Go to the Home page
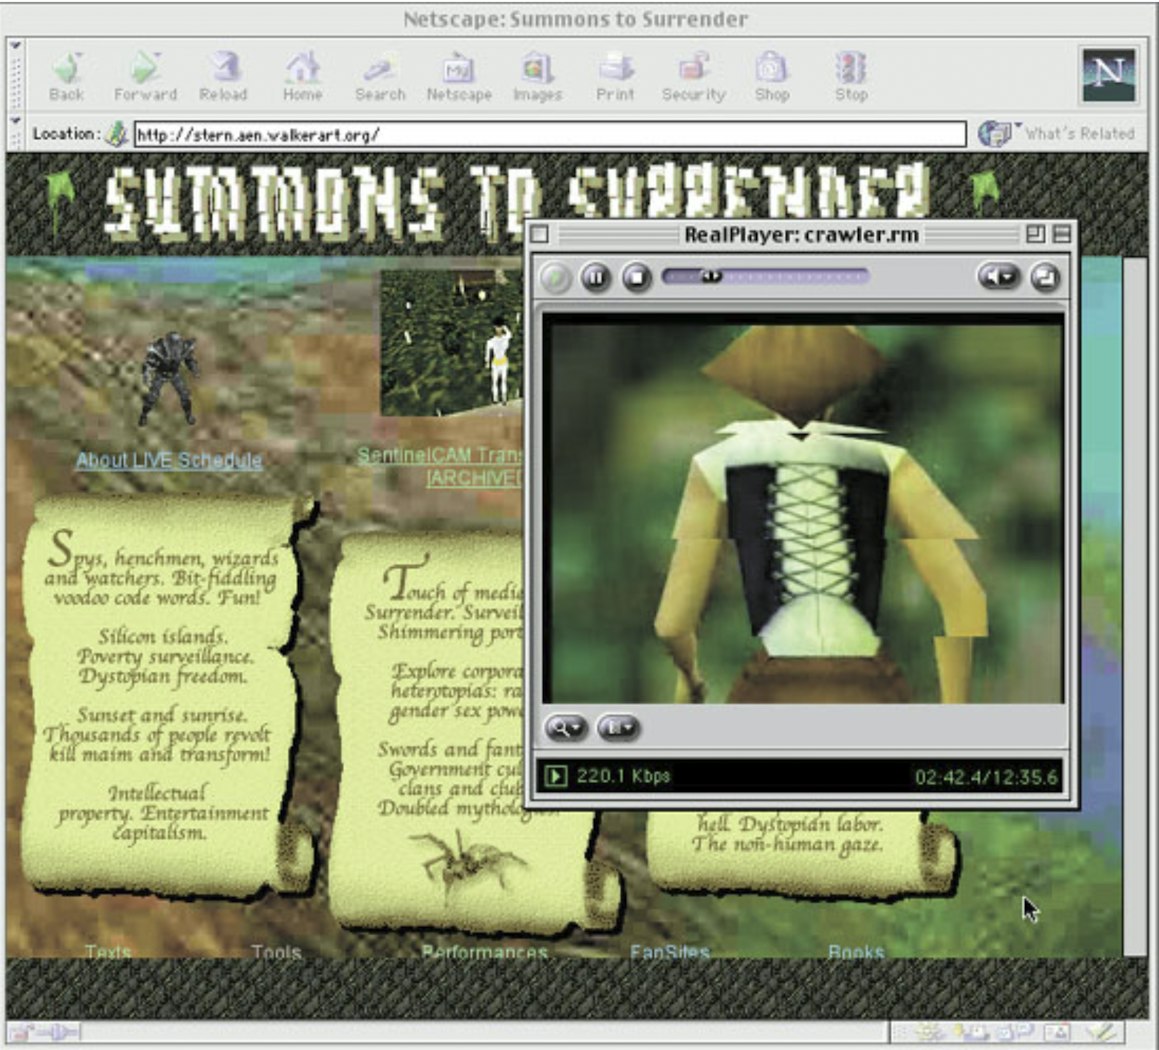 [303, 77]
